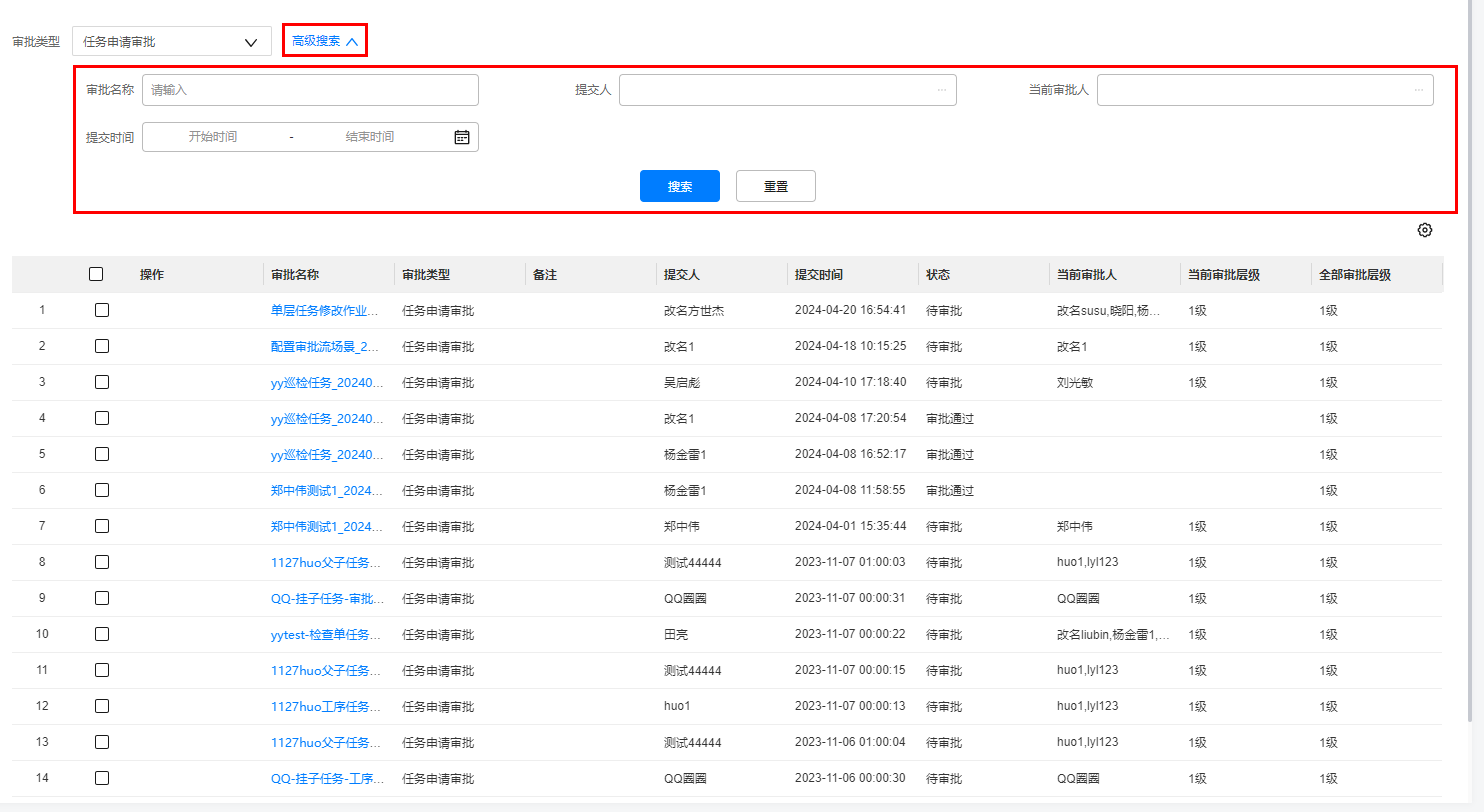
Task: Click the 提交时间 column header
Action: pos(819,274)
